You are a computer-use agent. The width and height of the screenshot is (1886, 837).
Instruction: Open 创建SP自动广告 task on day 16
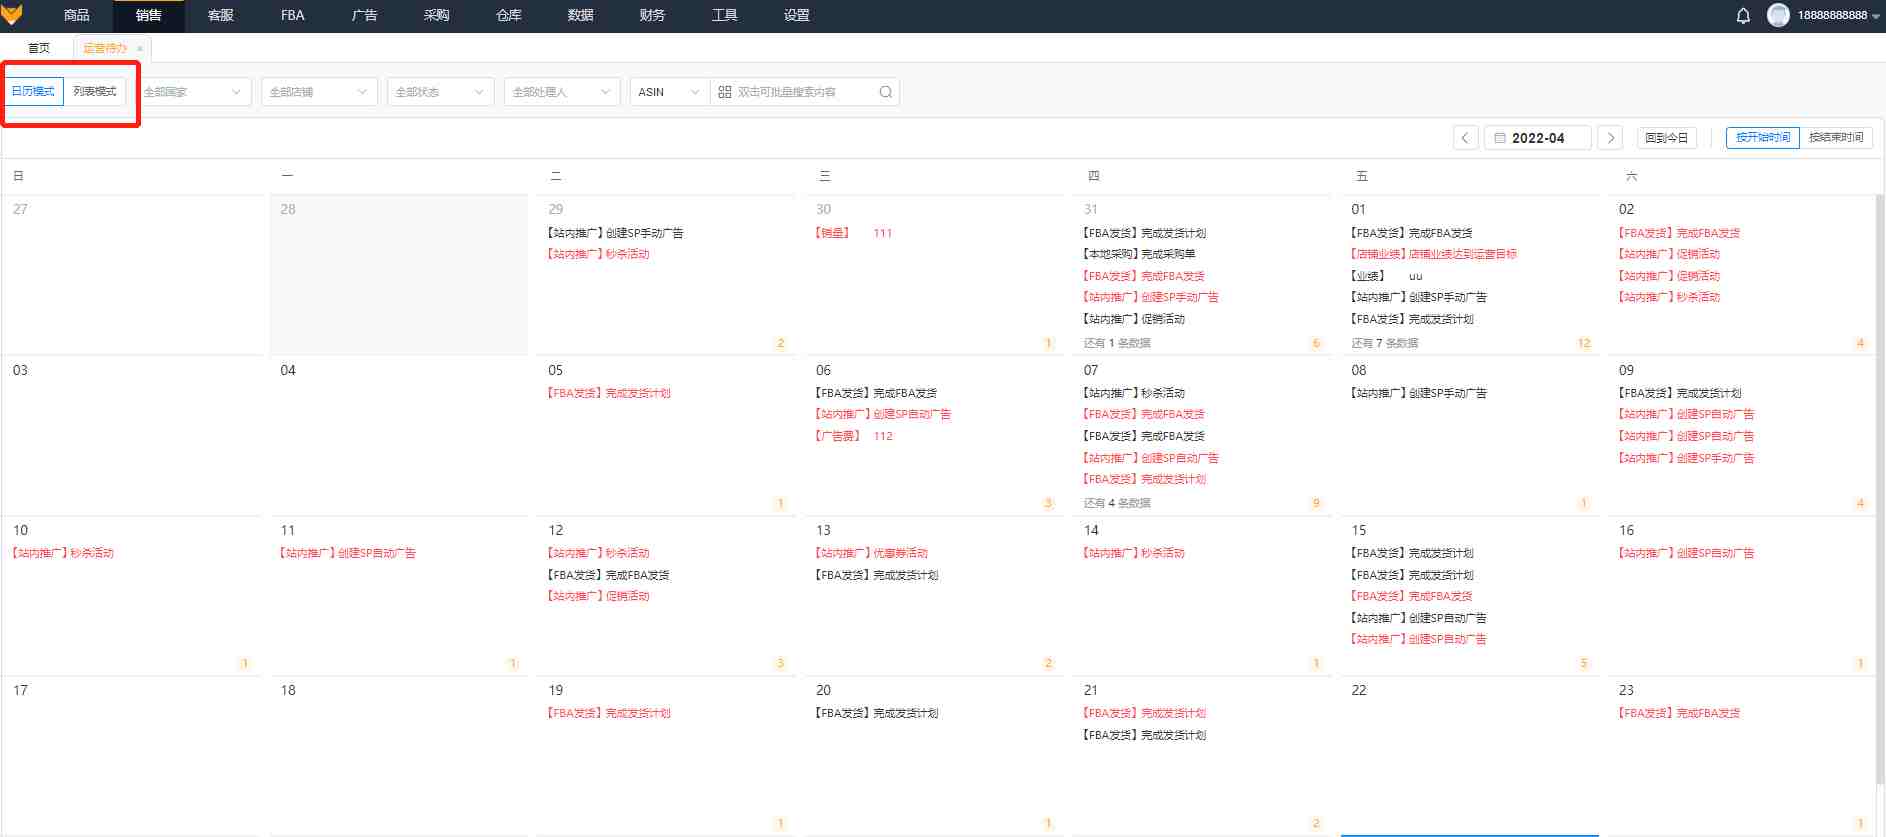point(1686,553)
